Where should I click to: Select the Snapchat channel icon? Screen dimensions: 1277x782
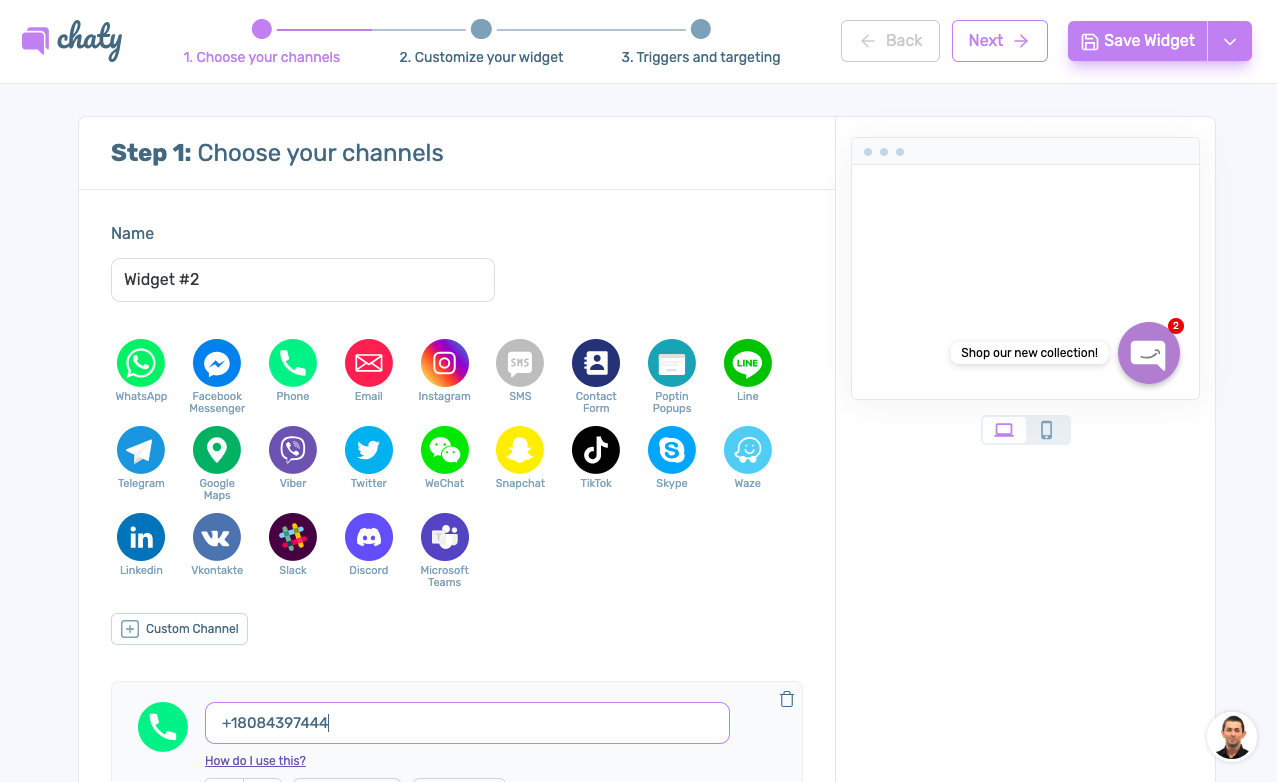[x=520, y=450]
